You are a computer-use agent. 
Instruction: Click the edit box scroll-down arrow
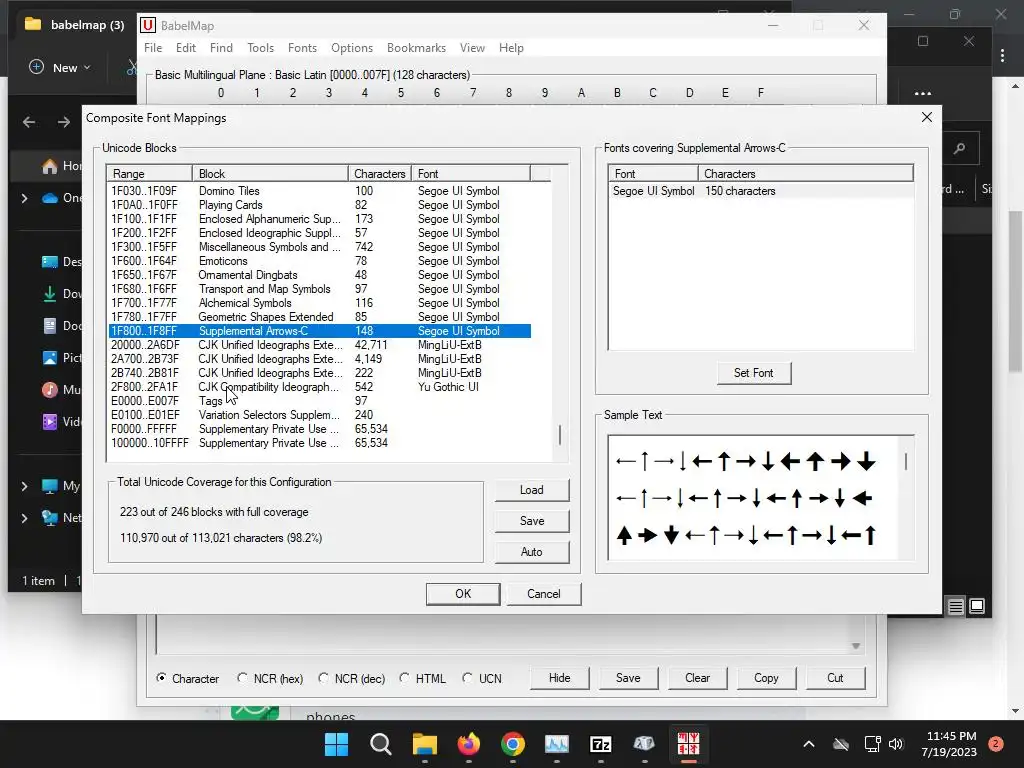[x=856, y=646]
